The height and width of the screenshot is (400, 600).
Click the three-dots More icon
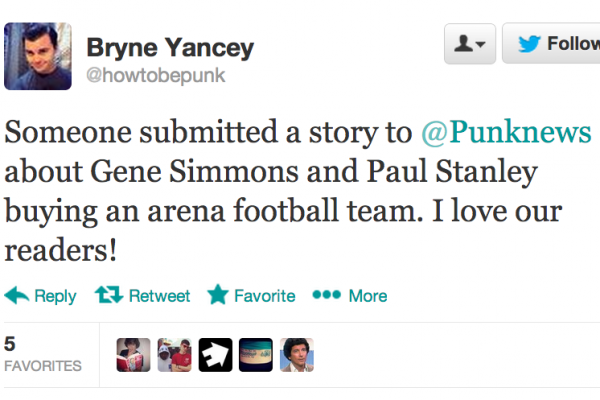[327, 296]
